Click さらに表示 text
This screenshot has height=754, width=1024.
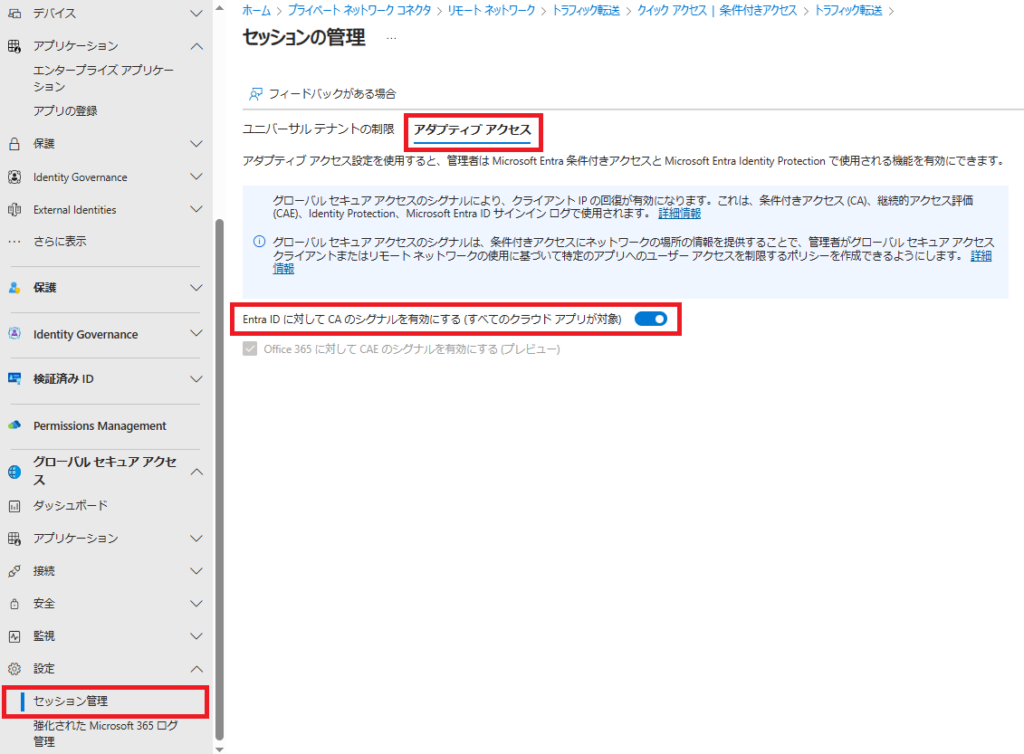[x=59, y=242]
